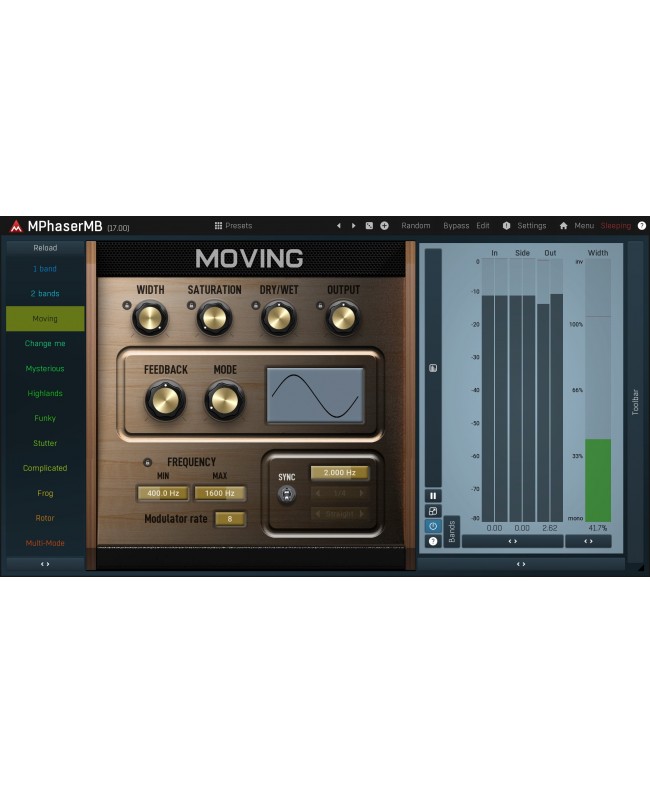Select next sync length right of 1/4
This screenshot has width=650, height=794.
[361, 493]
